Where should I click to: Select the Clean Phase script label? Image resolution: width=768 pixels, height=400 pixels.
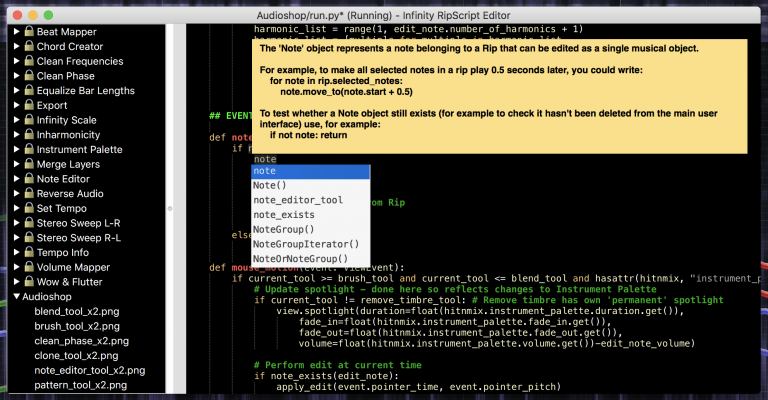point(66,76)
